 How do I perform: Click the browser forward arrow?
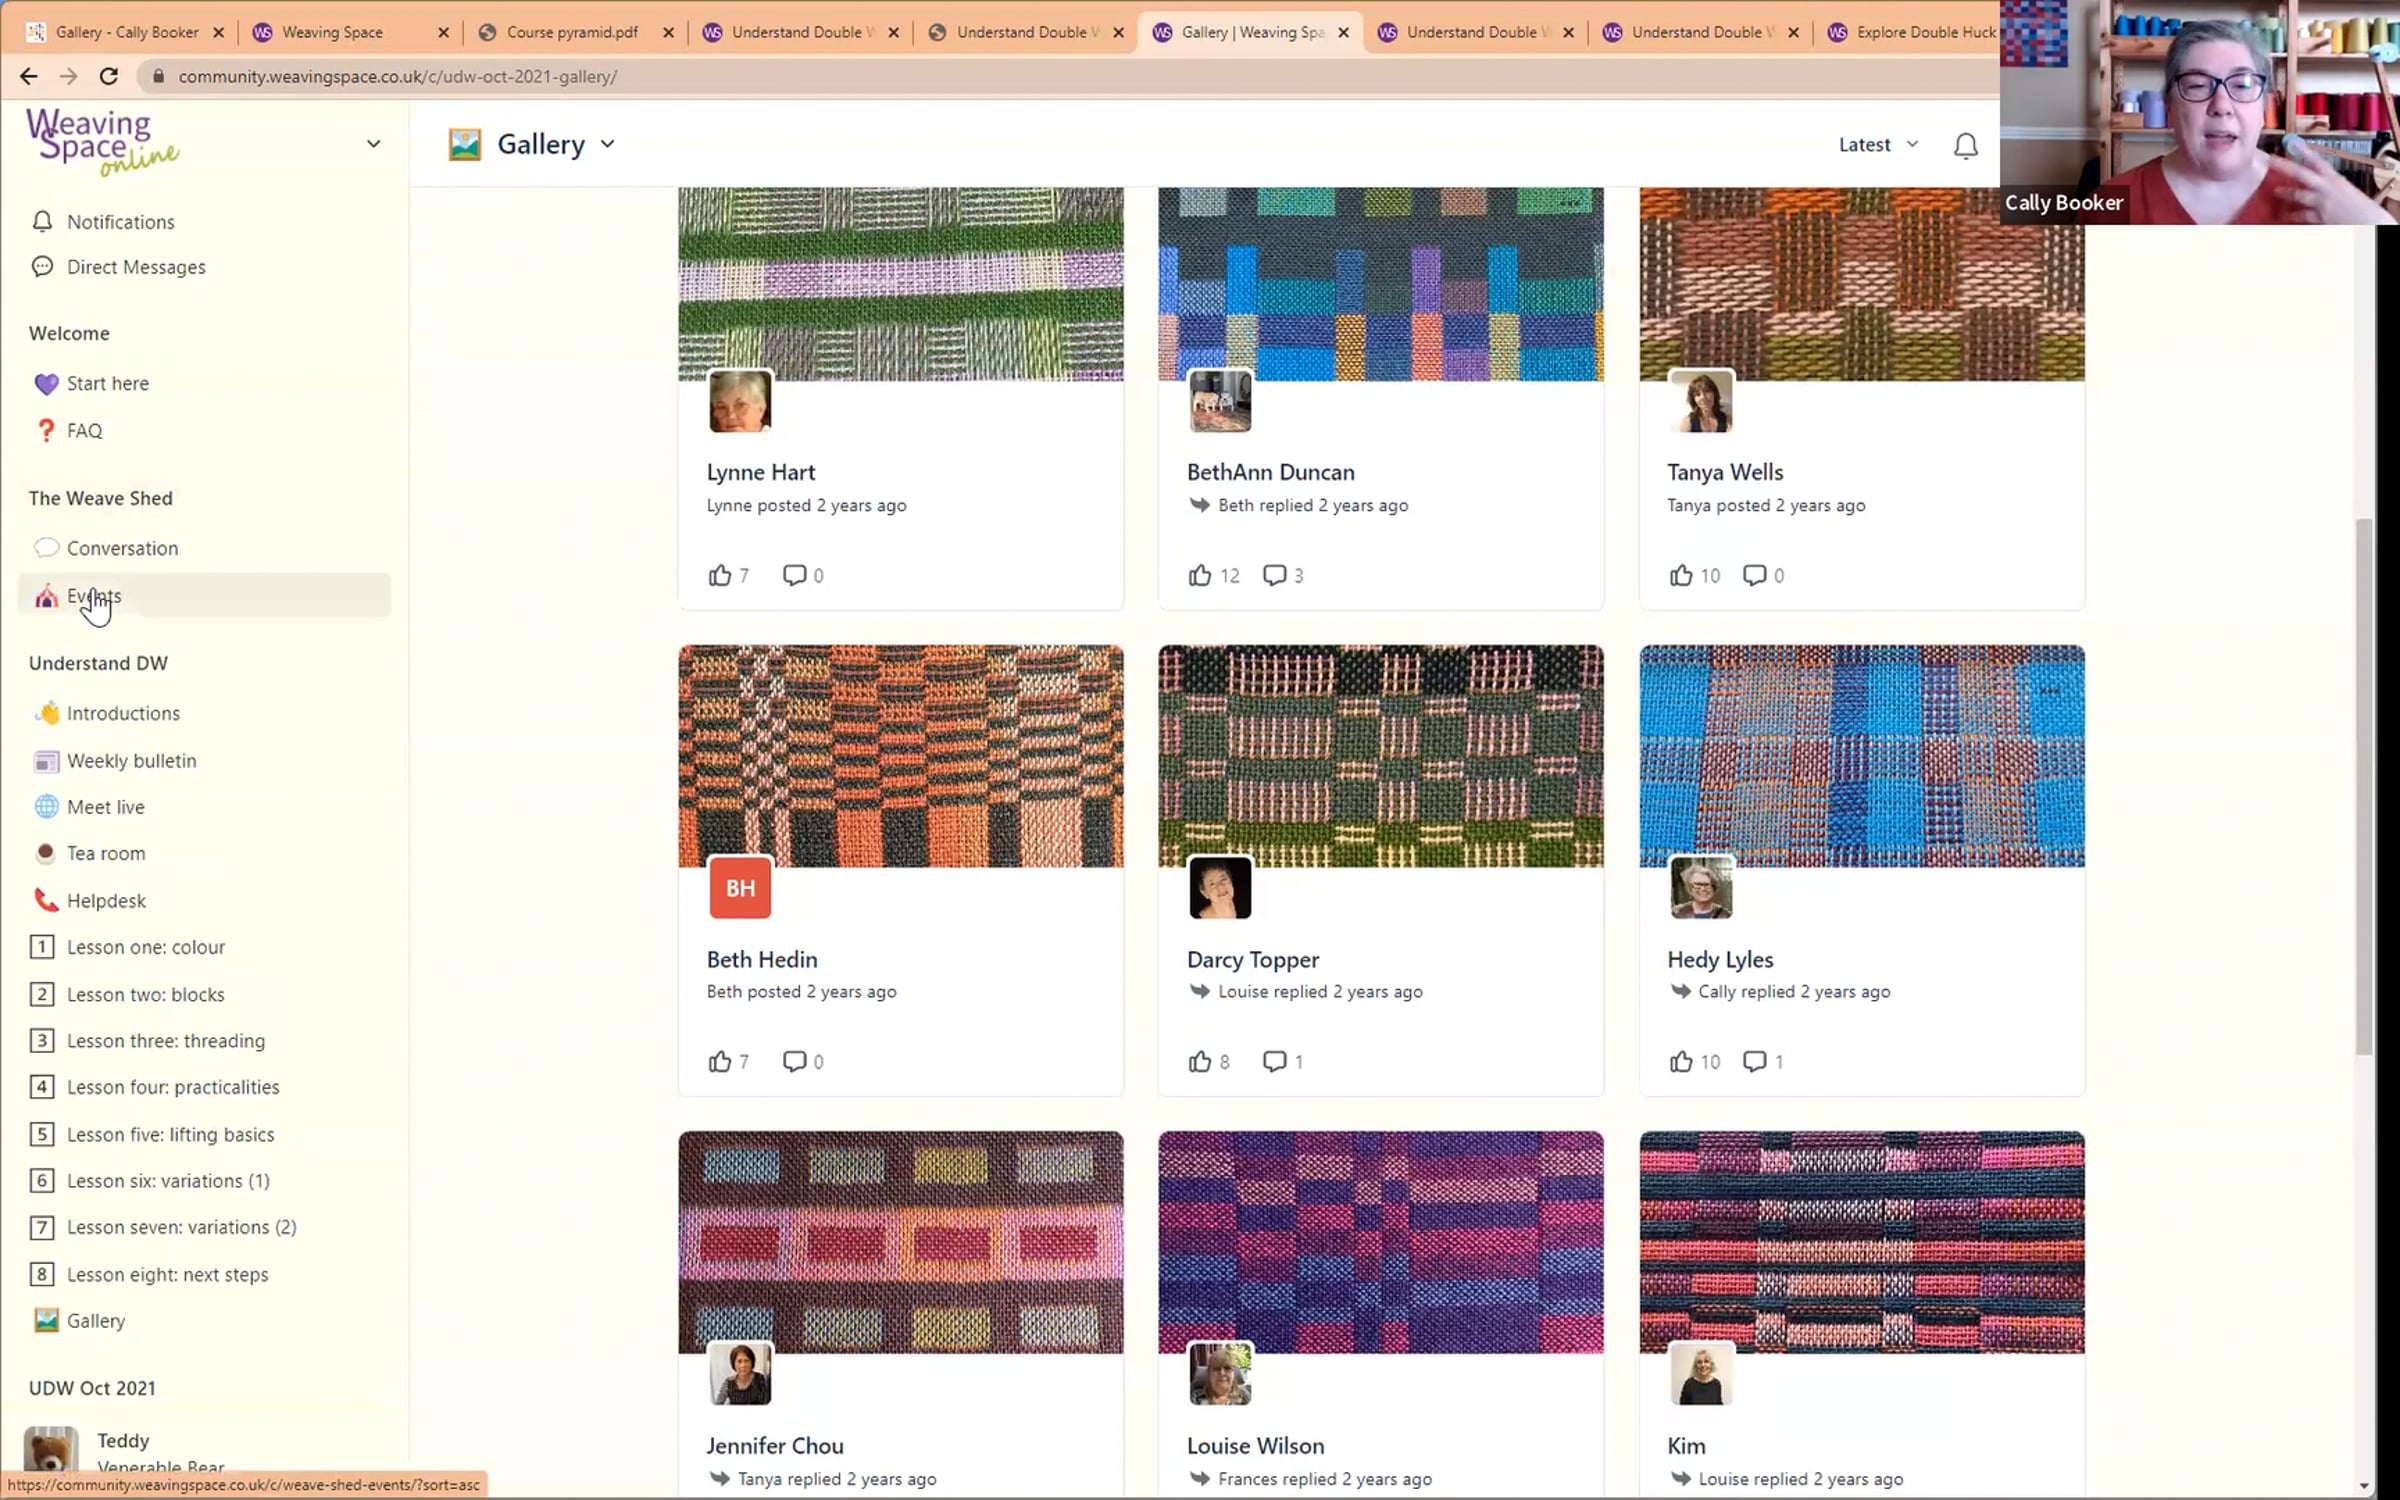pyautogui.click(x=68, y=76)
